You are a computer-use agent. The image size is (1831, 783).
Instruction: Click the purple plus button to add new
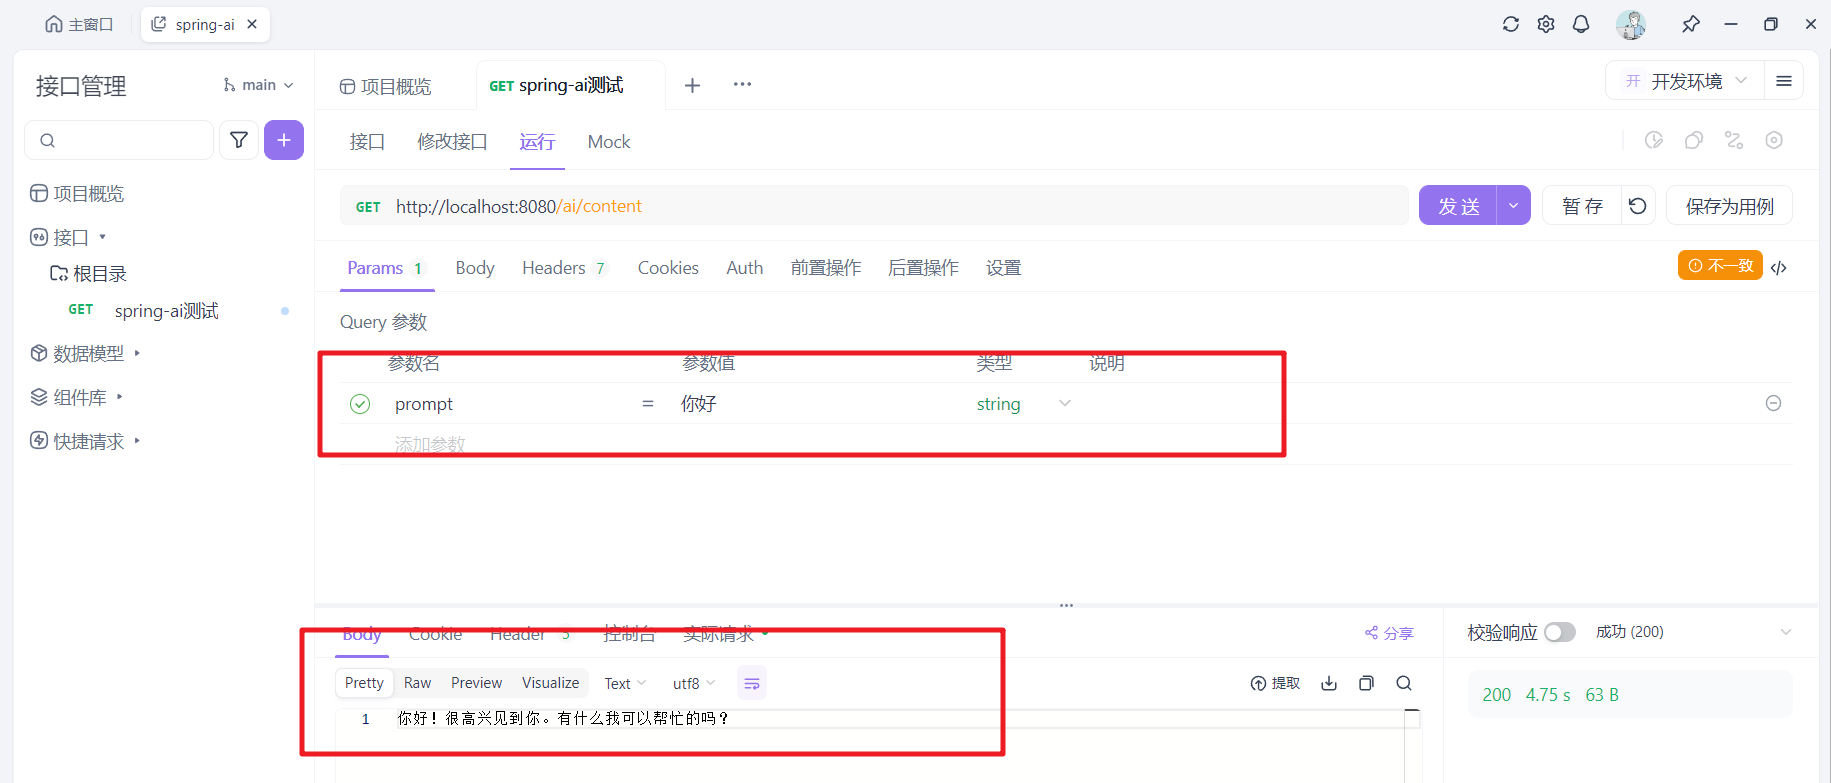[x=284, y=140]
